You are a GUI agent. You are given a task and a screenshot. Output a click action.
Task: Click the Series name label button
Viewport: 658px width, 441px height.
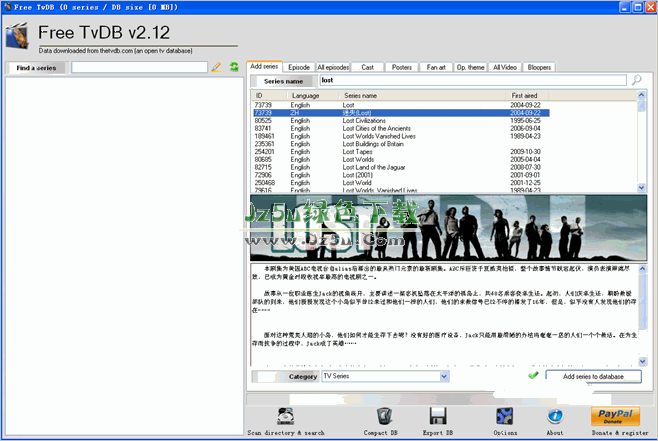click(x=283, y=81)
